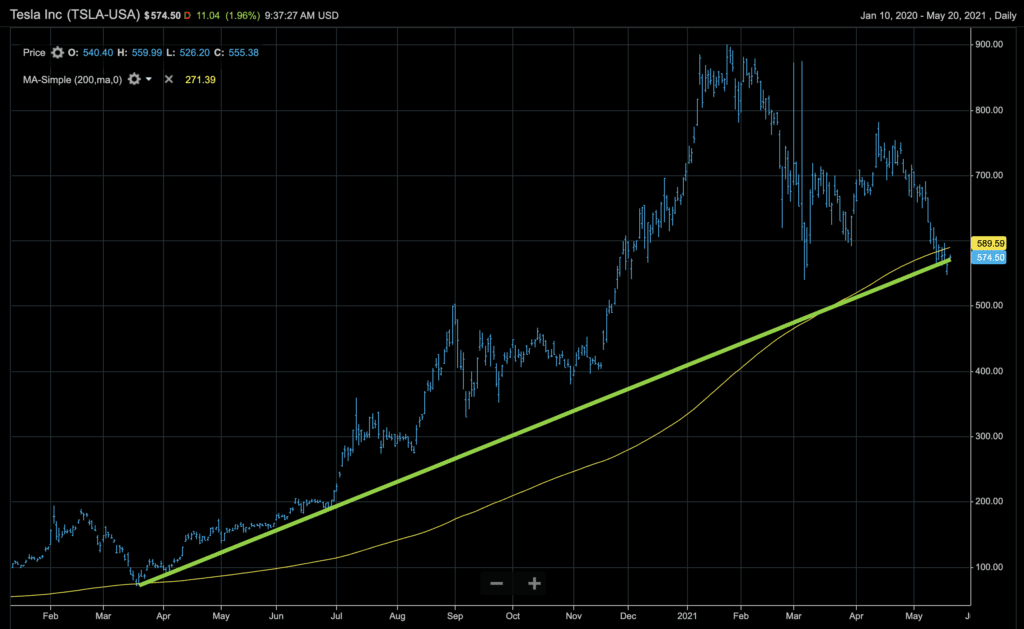
Task: Remove the MA-Simple indicator with the X
Action: point(169,78)
